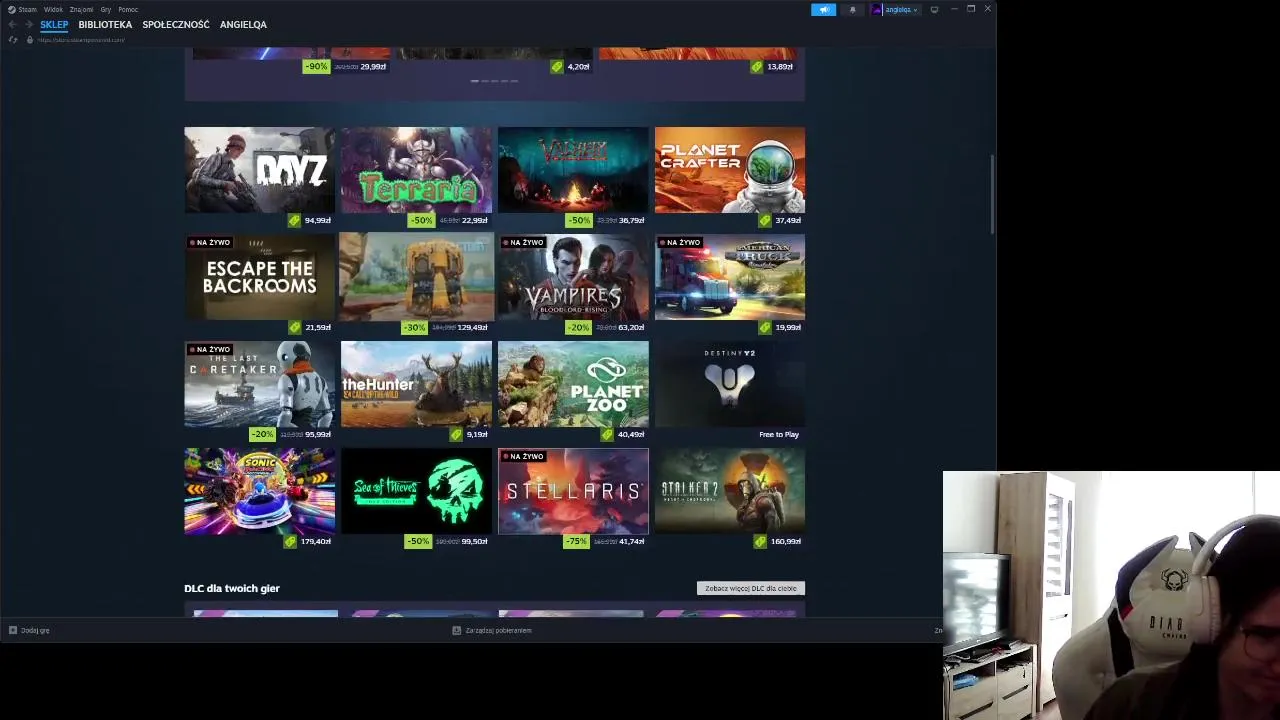Switch to the SKLEP tab
1280x720 pixels.
(54, 24)
